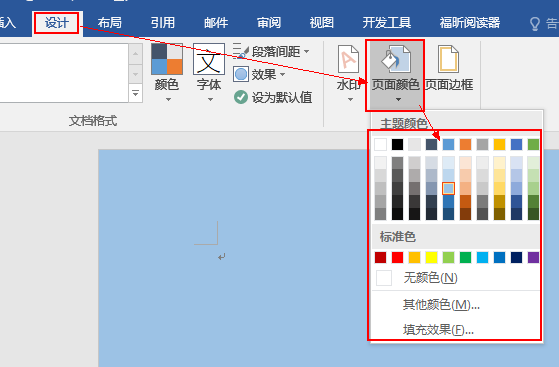Viewport: 559px width, 367px height.
Task: Click the 设为默认值 green checkmark
Action: coord(241,97)
